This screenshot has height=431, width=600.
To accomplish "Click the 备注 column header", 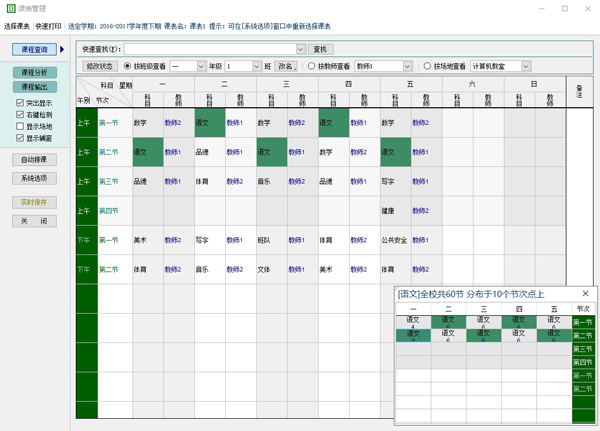I will point(579,92).
